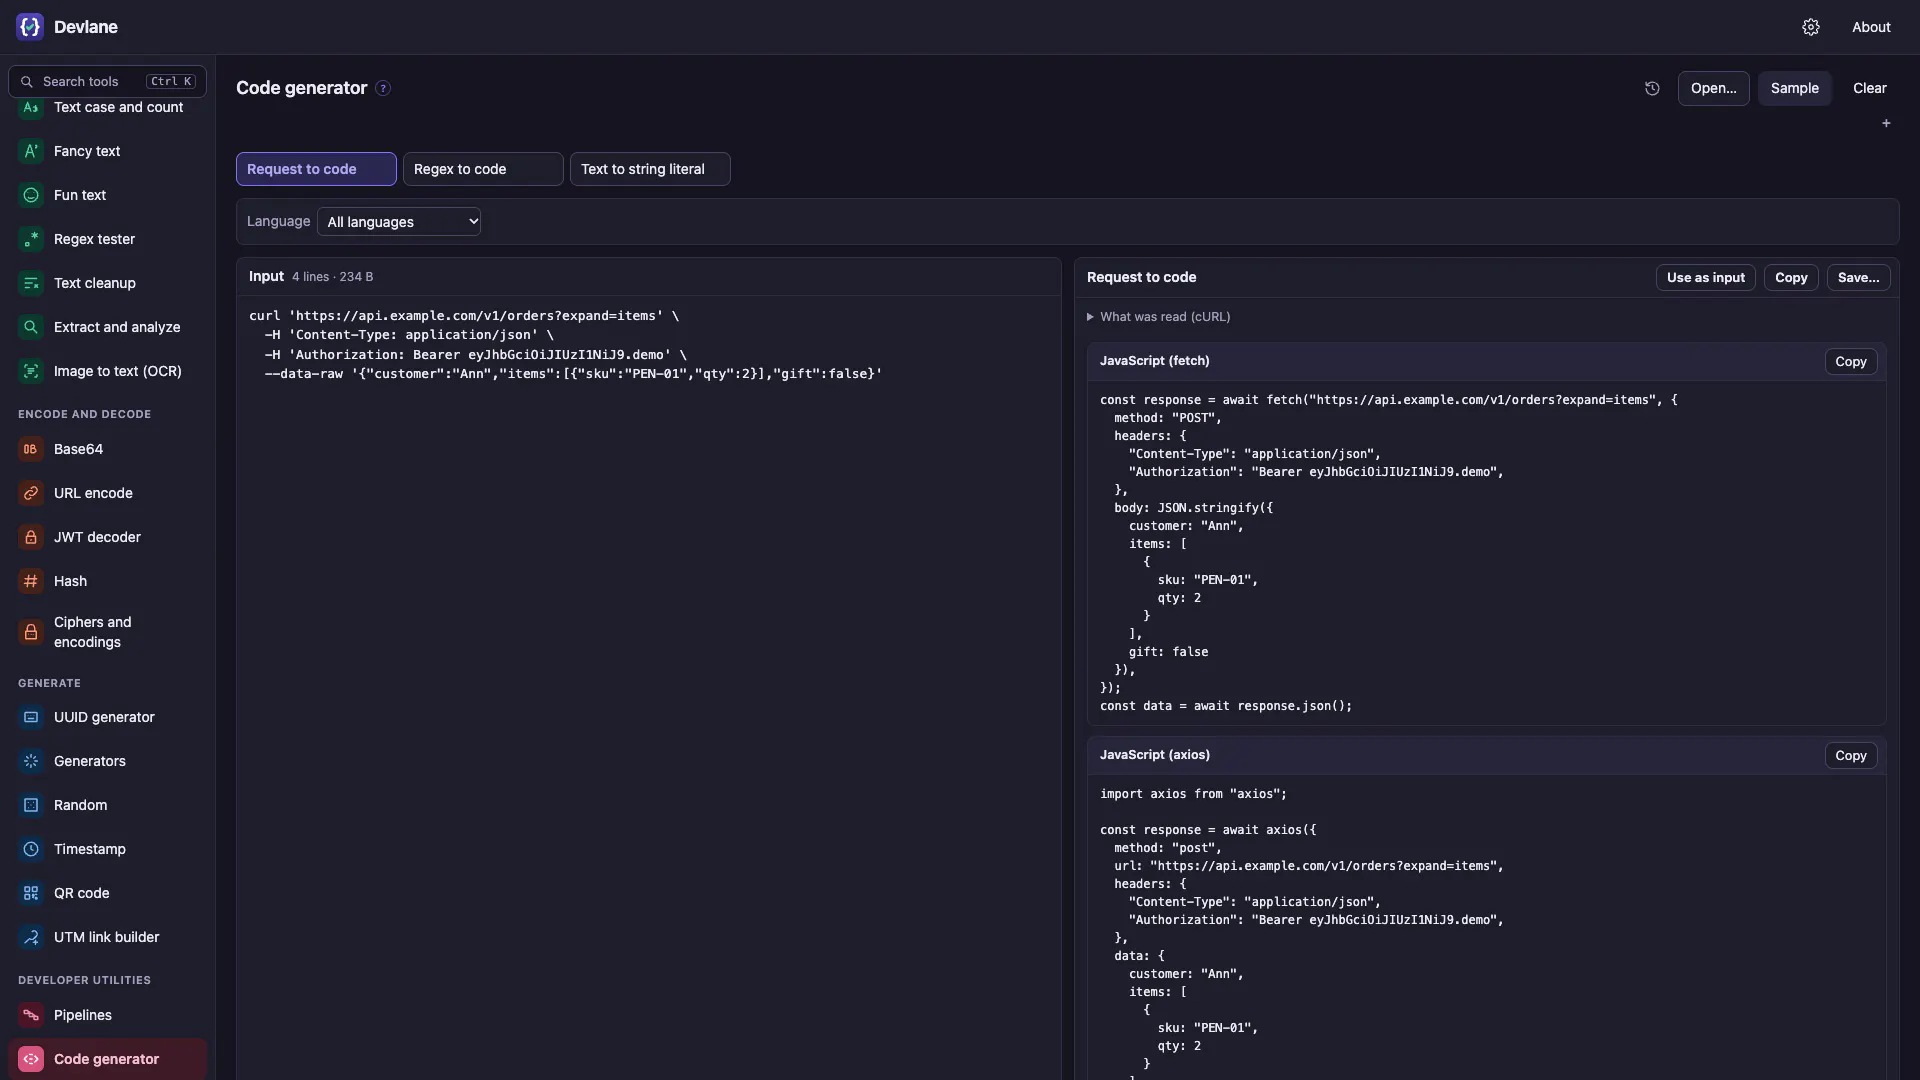
Task: Open the JWT decoder icon
Action: tap(31, 537)
